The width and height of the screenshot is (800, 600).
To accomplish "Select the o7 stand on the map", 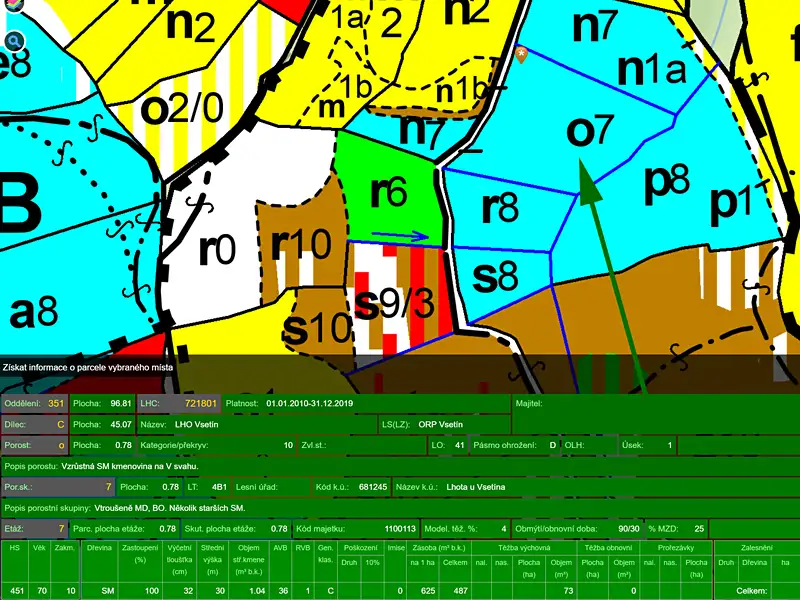I will pos(589,131).
